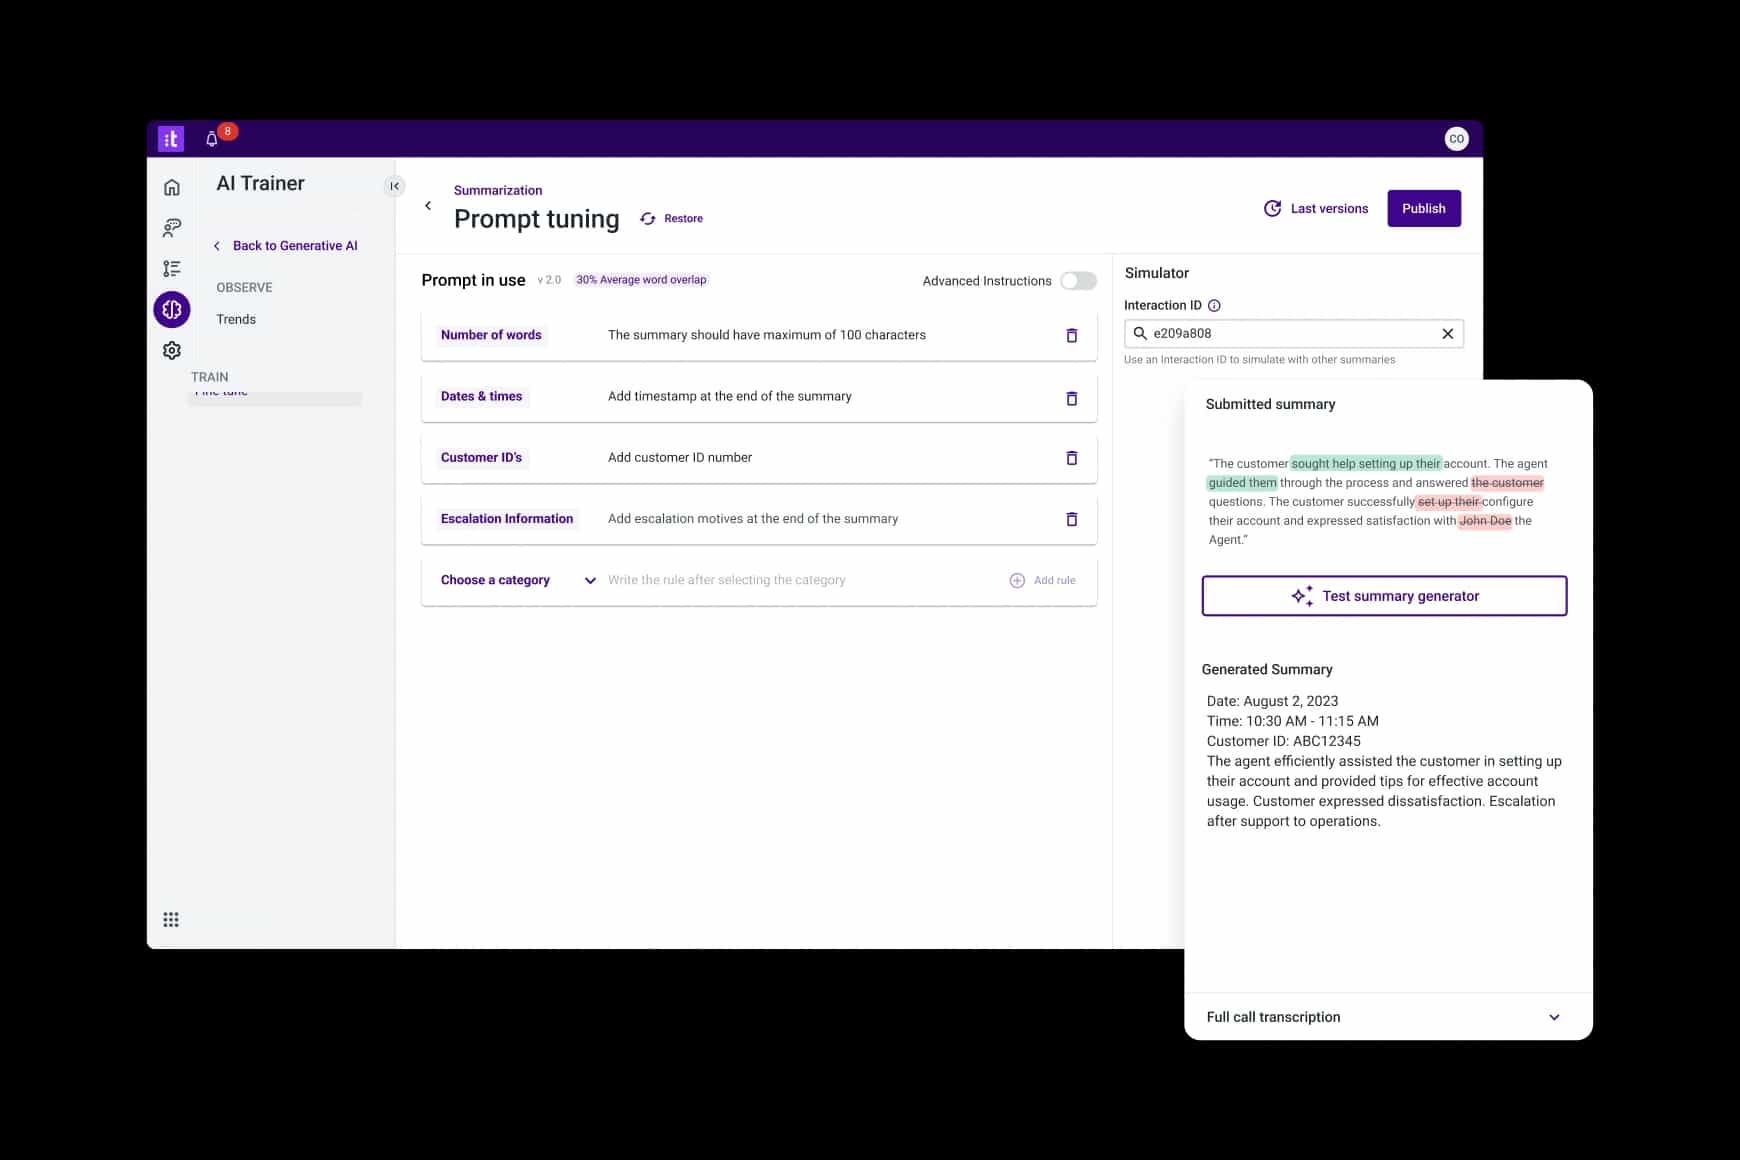Open Last versions history
Screen dimensions: 1740x1160
(1316, 209)
